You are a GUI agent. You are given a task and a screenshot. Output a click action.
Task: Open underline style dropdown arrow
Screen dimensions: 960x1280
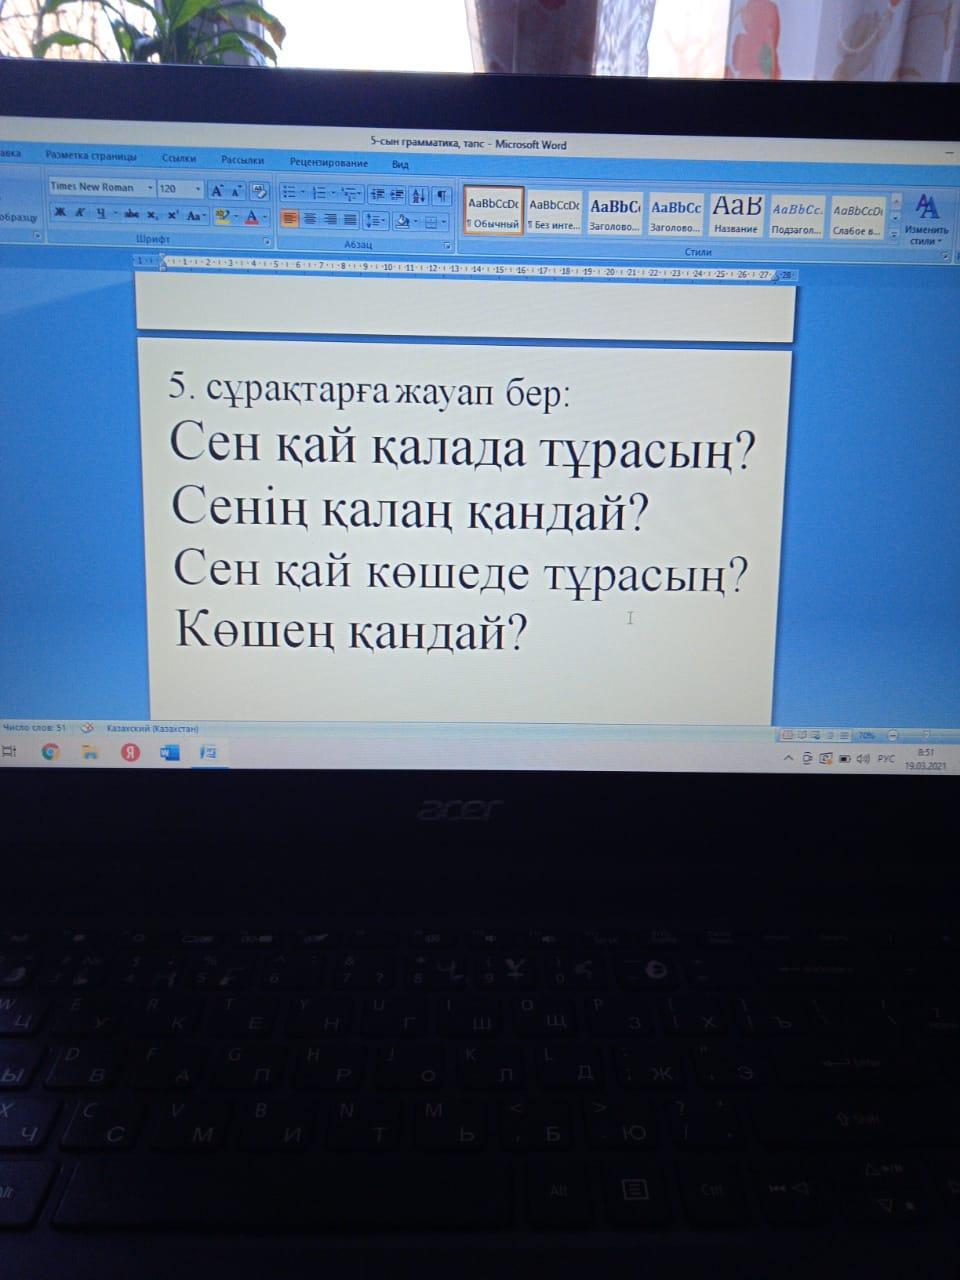[x=113, y=214]
